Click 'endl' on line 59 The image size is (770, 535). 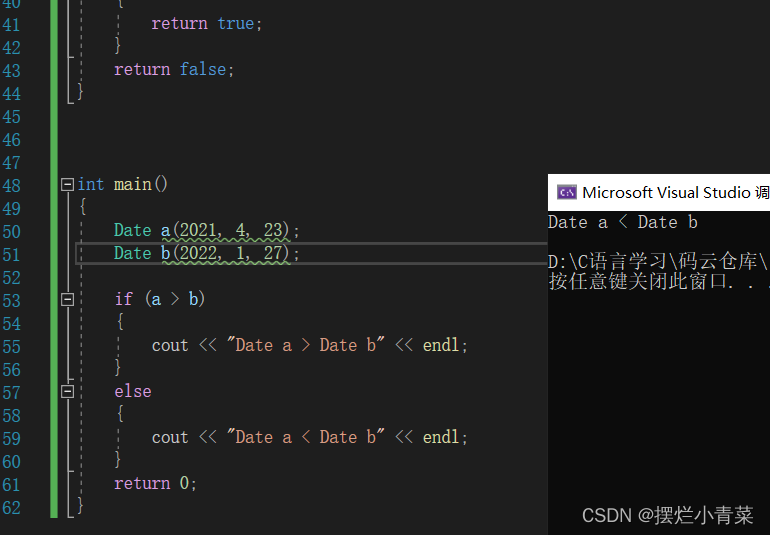coord(441,437)
